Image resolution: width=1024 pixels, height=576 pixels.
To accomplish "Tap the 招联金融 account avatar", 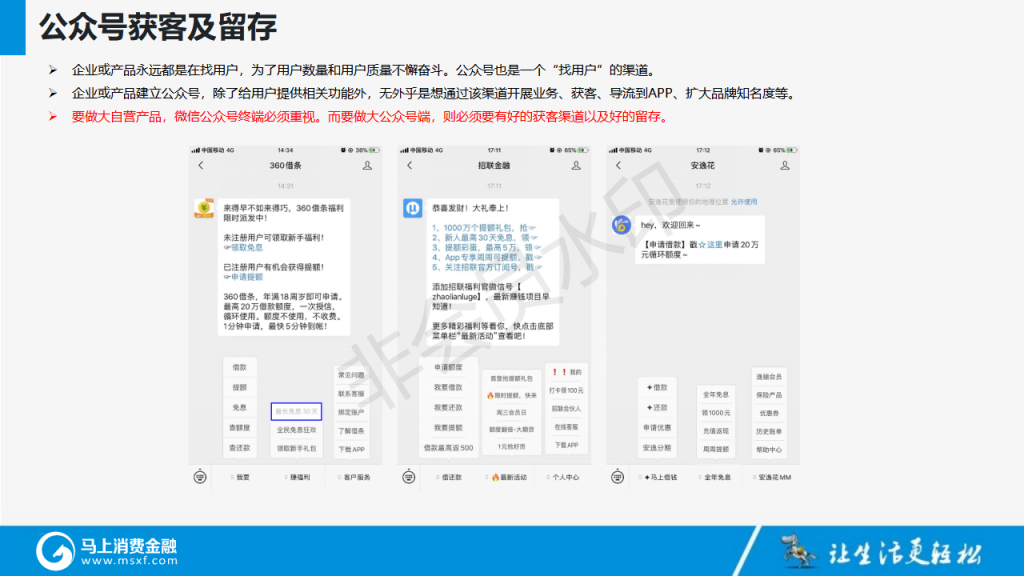I will point(413,208).
